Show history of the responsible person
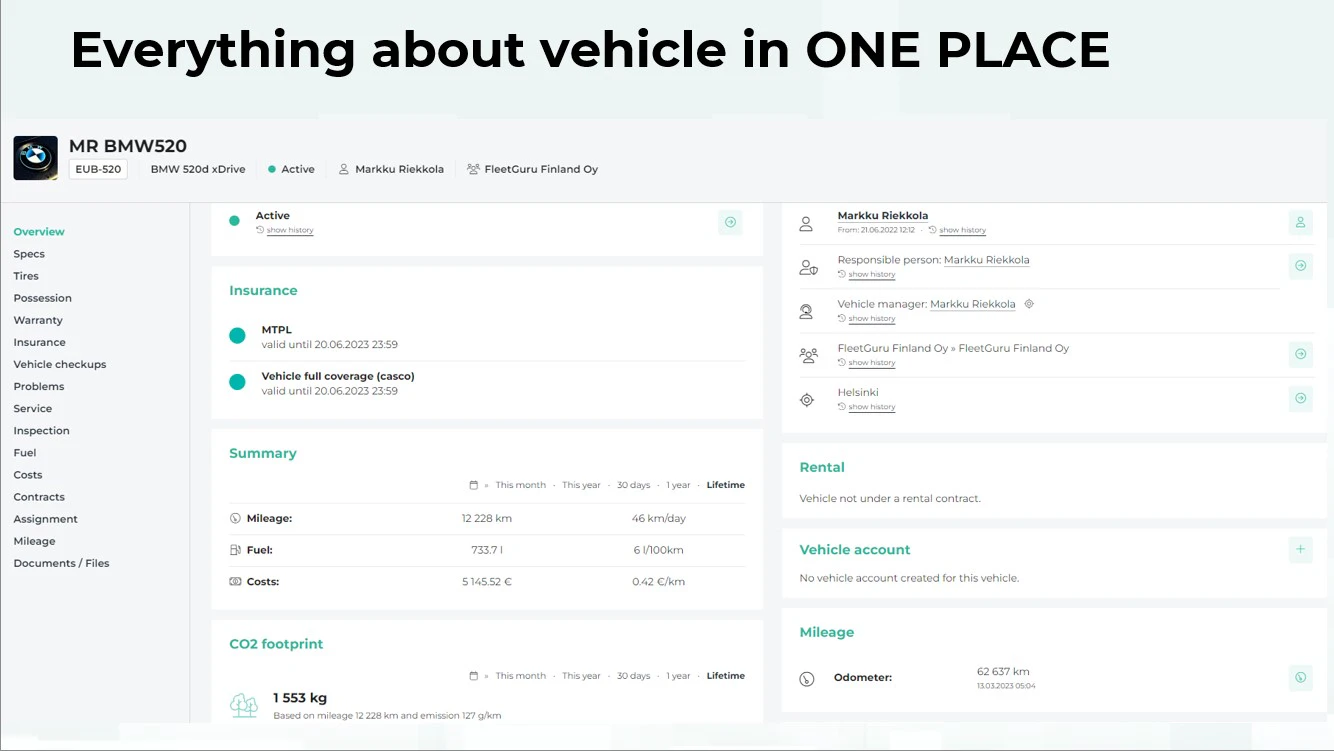Viewport: 1334px width, 751px height. point(870,274)
